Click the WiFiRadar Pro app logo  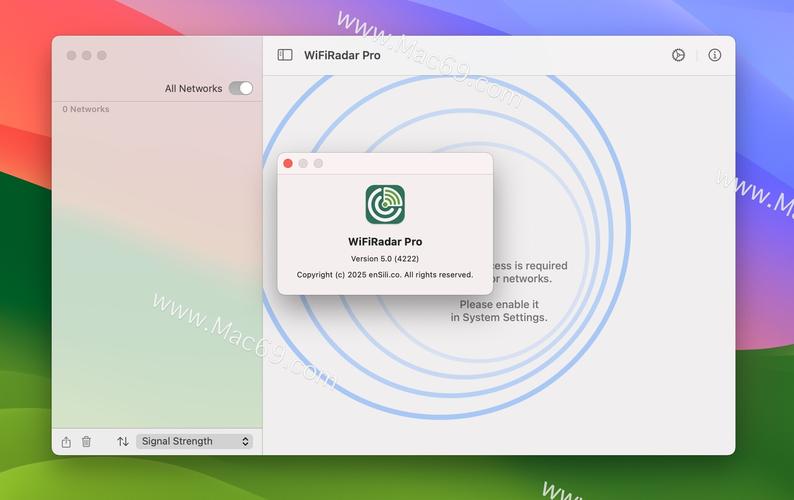coord(385,204)
